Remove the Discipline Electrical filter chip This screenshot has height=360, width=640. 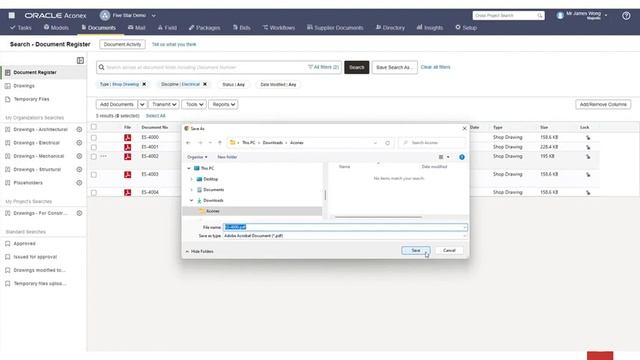[x=205, y=84]
